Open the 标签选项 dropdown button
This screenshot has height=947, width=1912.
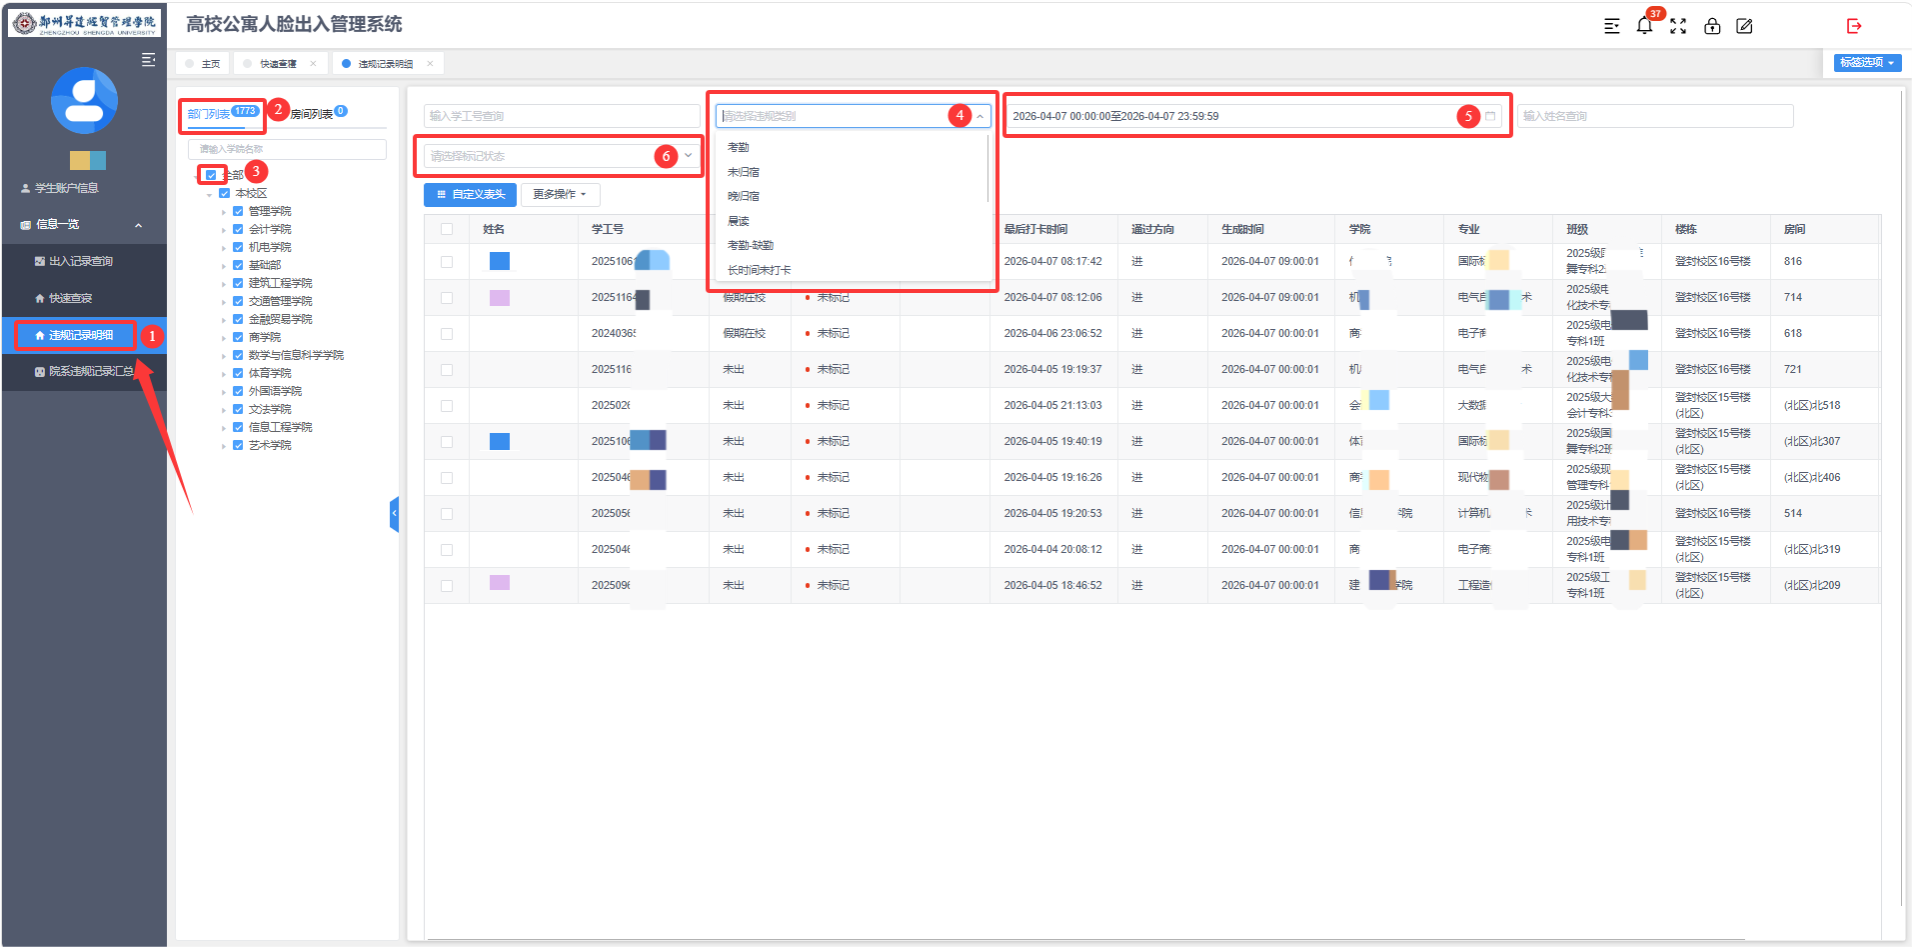click(x=1867, y=62)
